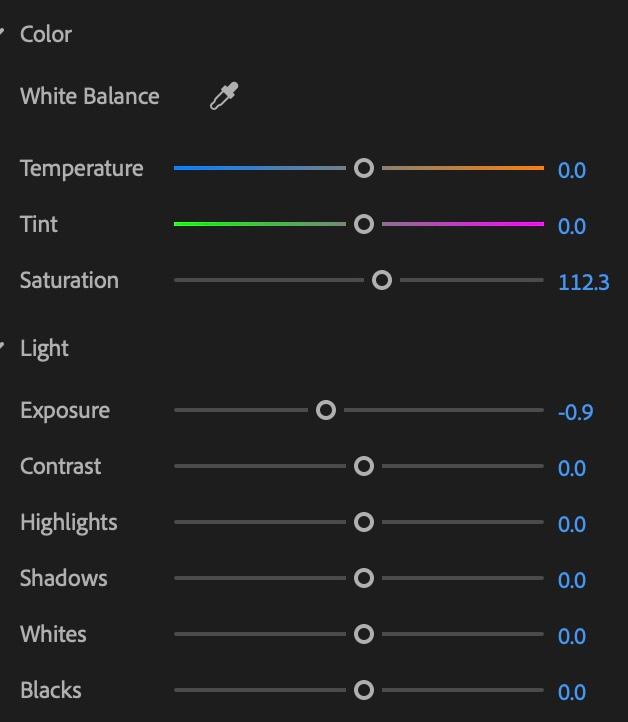Click the Saturation slider handle
Viewport: 628px width, 722px height.
coord(381,280)
